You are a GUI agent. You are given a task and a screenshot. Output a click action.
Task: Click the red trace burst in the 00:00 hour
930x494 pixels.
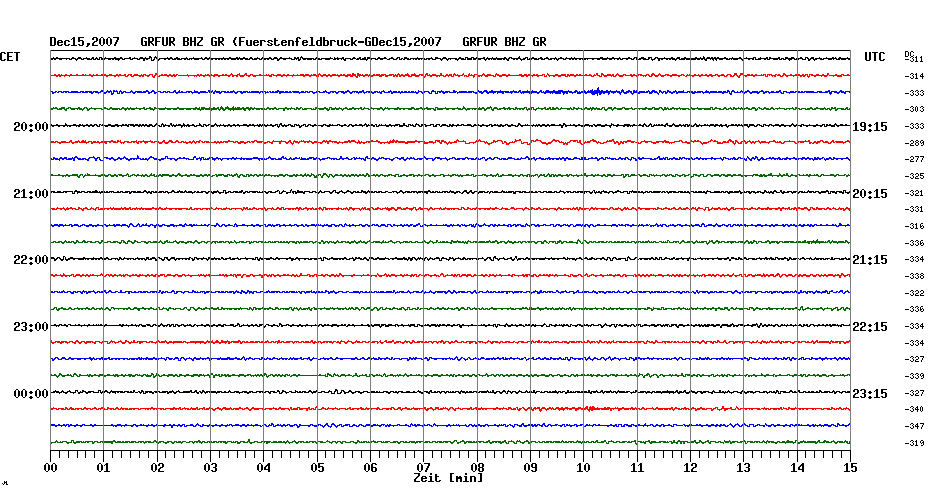coord(591,409)
